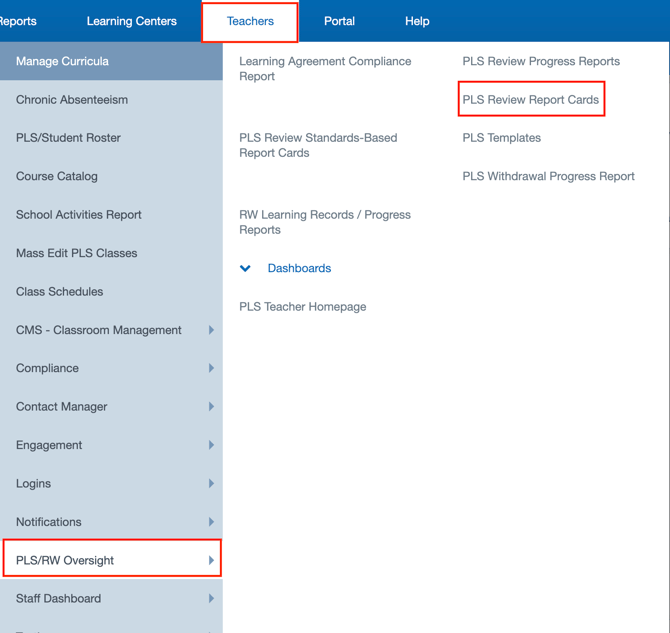Viewport: 670px width, 633px height.
Task: Expand the PLS/RW Oversight arrow
Action: click(x=211, y=561)
